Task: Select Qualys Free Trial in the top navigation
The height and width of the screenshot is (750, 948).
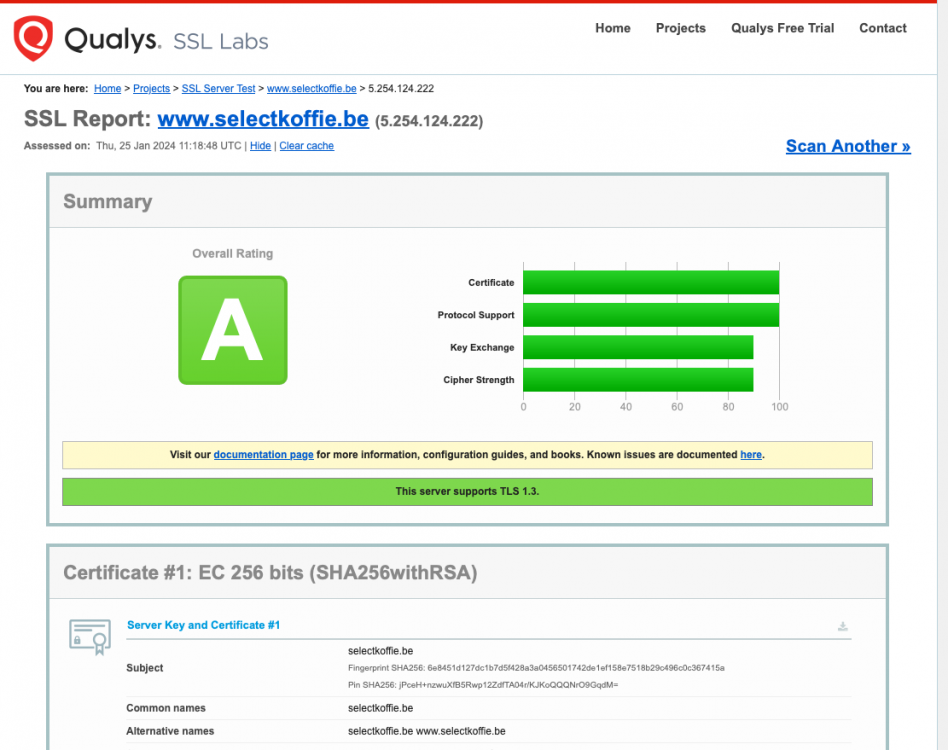Action: point(782,28)
